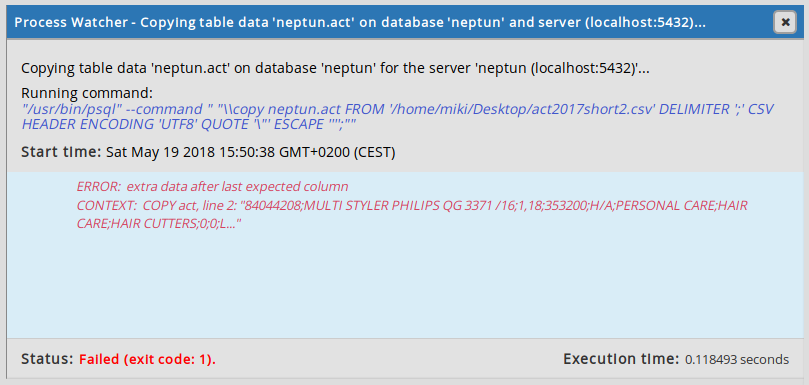The width and height of the screenshot is (809, 385).
Task: Select the 'Copying table data' description line
Action: pos(335,69)
